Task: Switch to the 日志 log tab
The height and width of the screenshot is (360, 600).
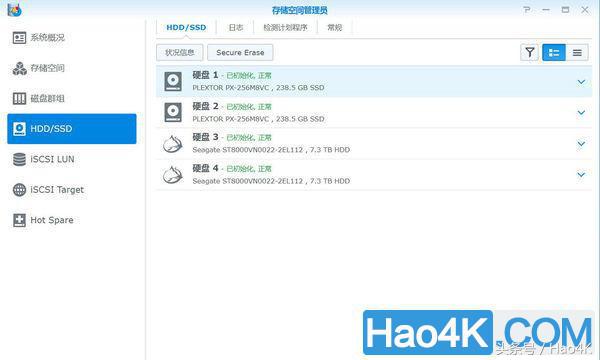Action: click(x=236, y=28)
